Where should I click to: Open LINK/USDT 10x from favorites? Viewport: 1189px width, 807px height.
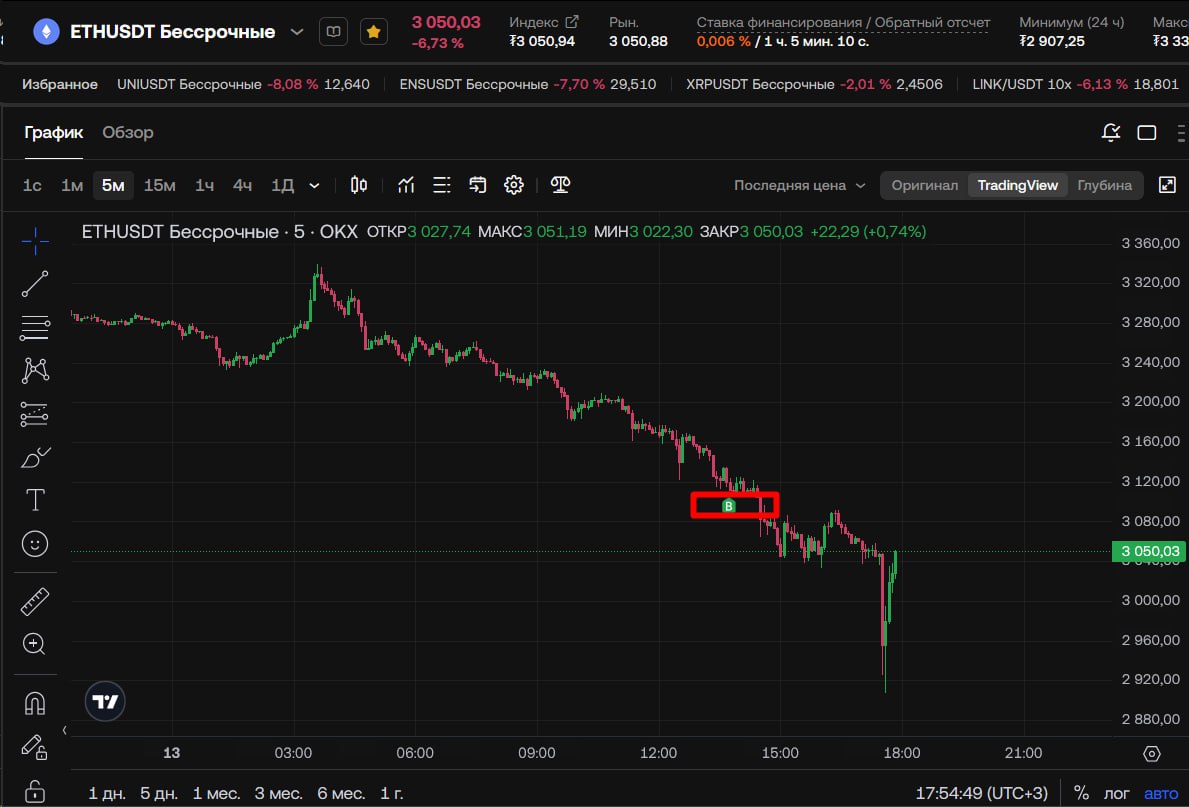[1075, 84]
